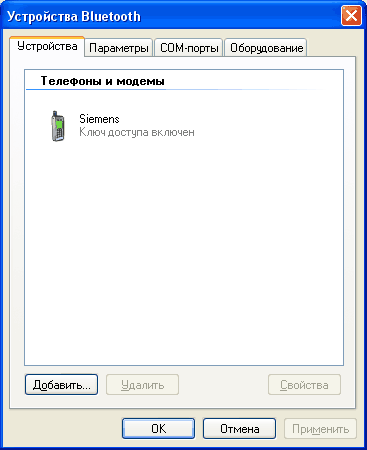Click the Добавить... button to add a device
The height and width of the screenshot is (450, 367).
coord(61,385)
